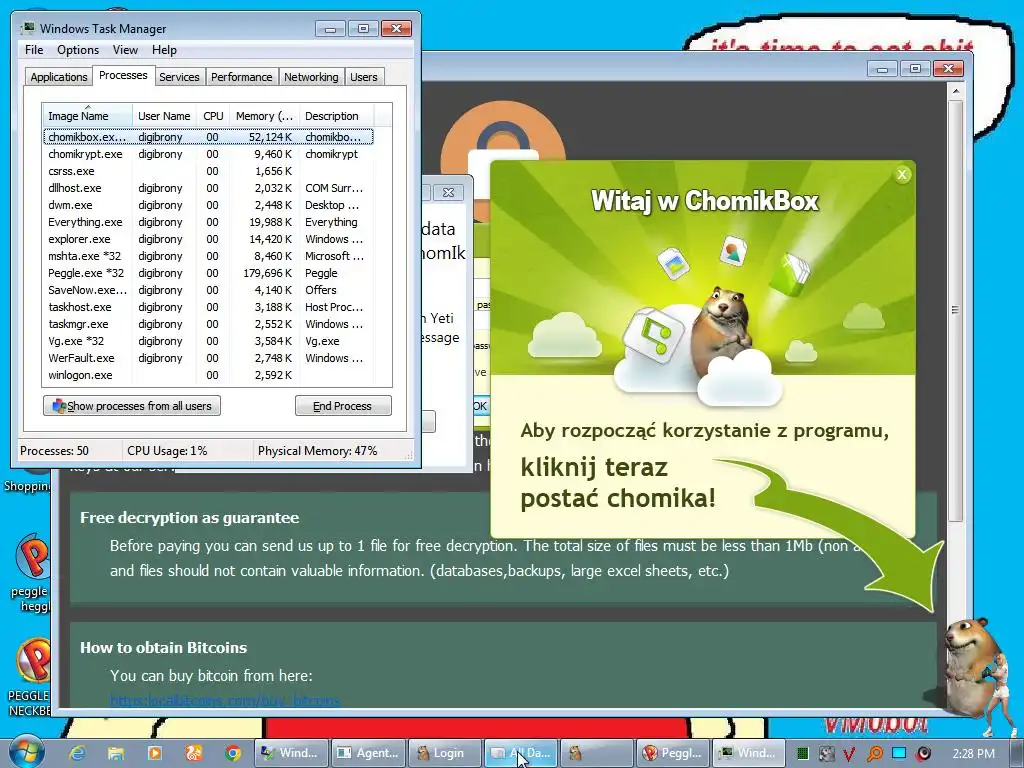Select the Everything.exe process row

point(208,222)
